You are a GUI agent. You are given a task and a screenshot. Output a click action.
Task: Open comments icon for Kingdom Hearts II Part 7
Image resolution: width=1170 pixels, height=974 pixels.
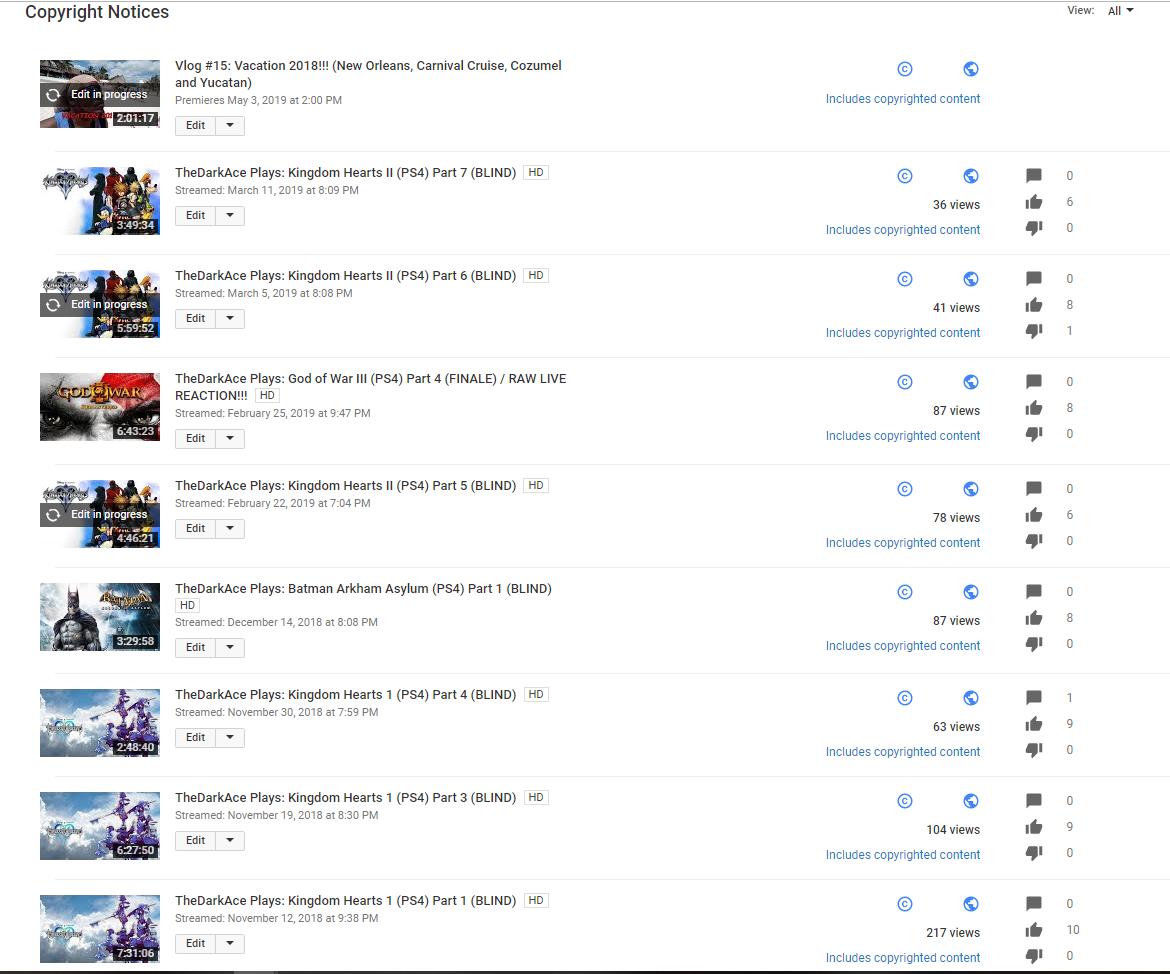[x=1033, y=175]
